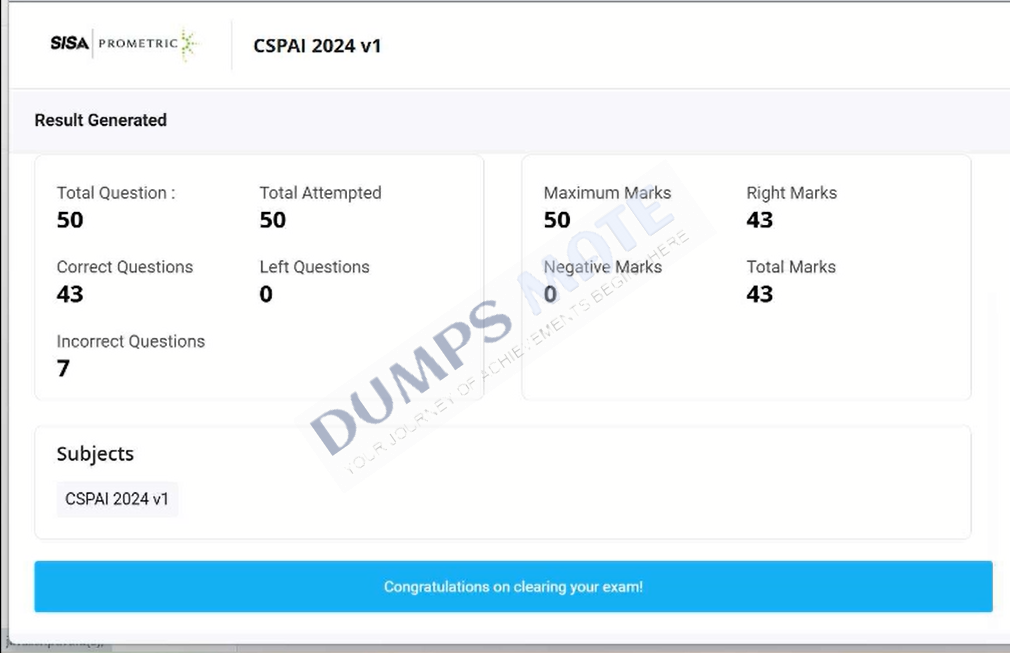Click the Subjects heading

point(95,454)
